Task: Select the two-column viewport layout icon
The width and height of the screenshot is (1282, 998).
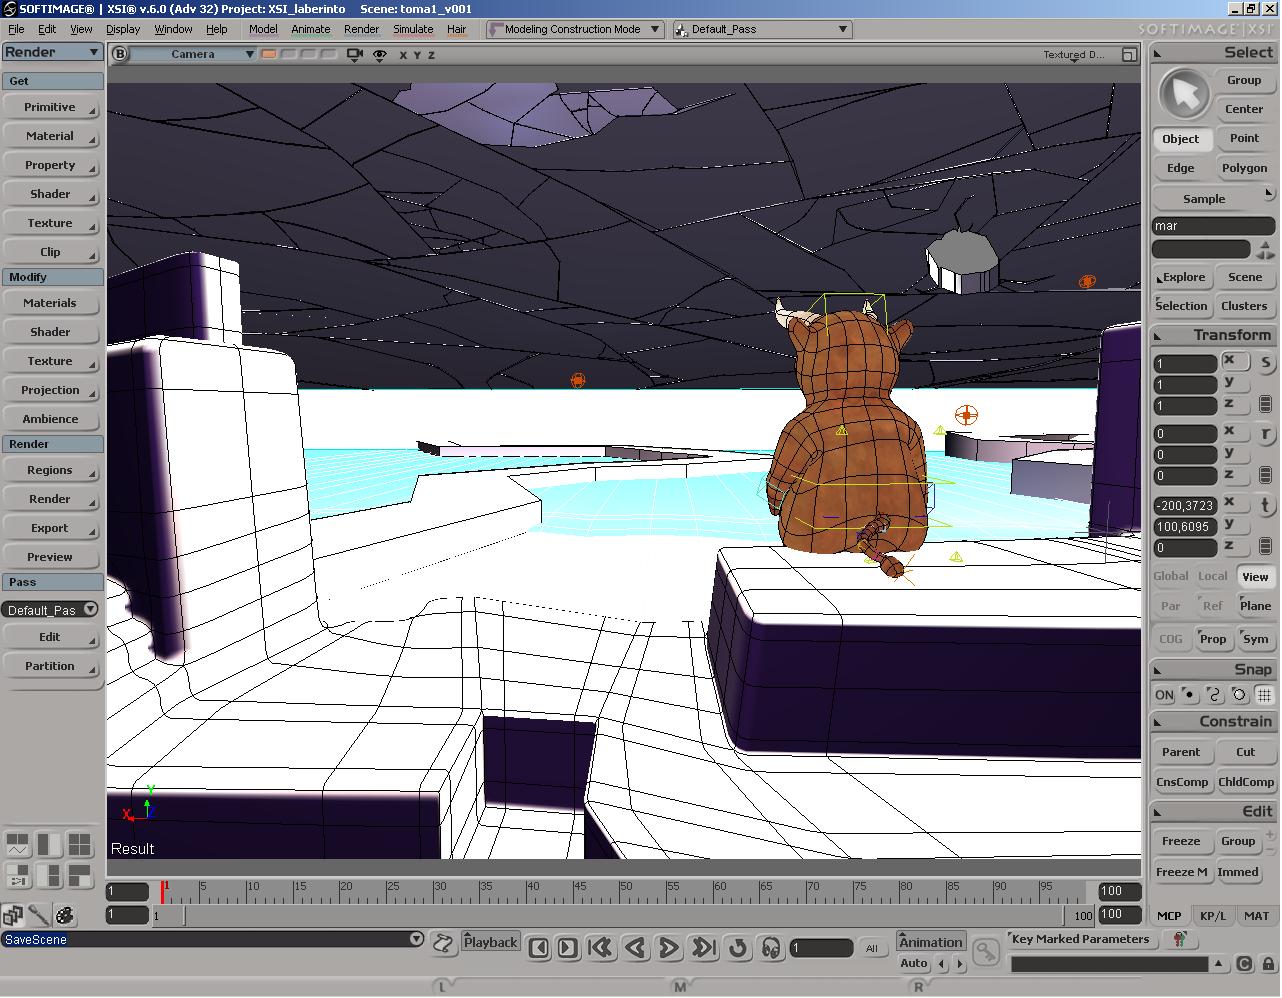Action: tap(49, 845)
